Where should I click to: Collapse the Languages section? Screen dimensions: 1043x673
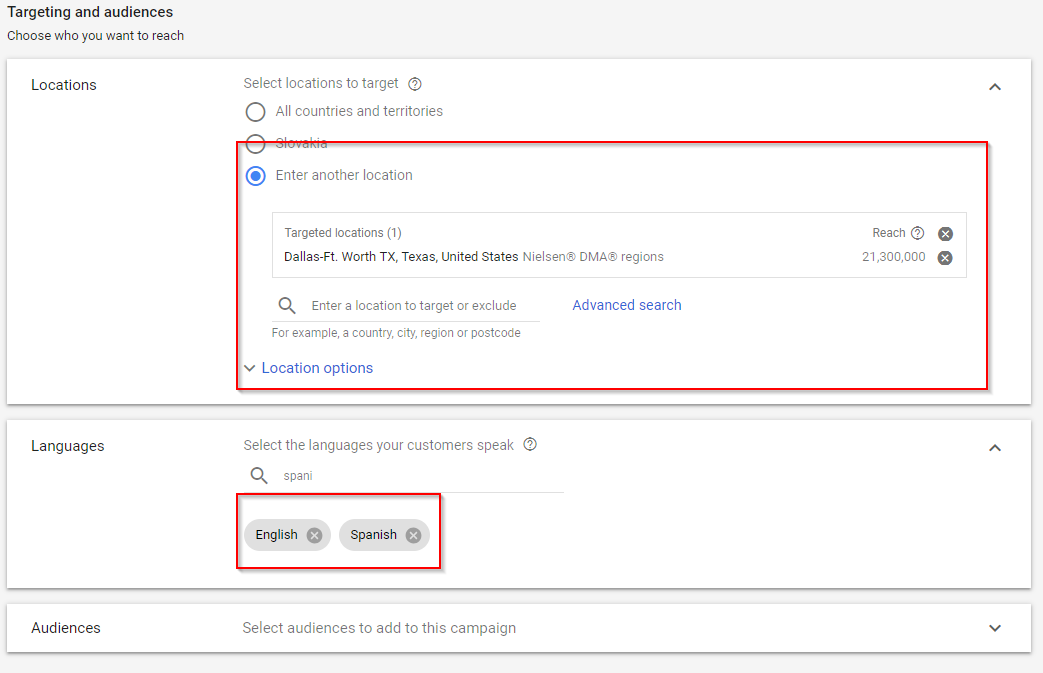coord(995,448)
